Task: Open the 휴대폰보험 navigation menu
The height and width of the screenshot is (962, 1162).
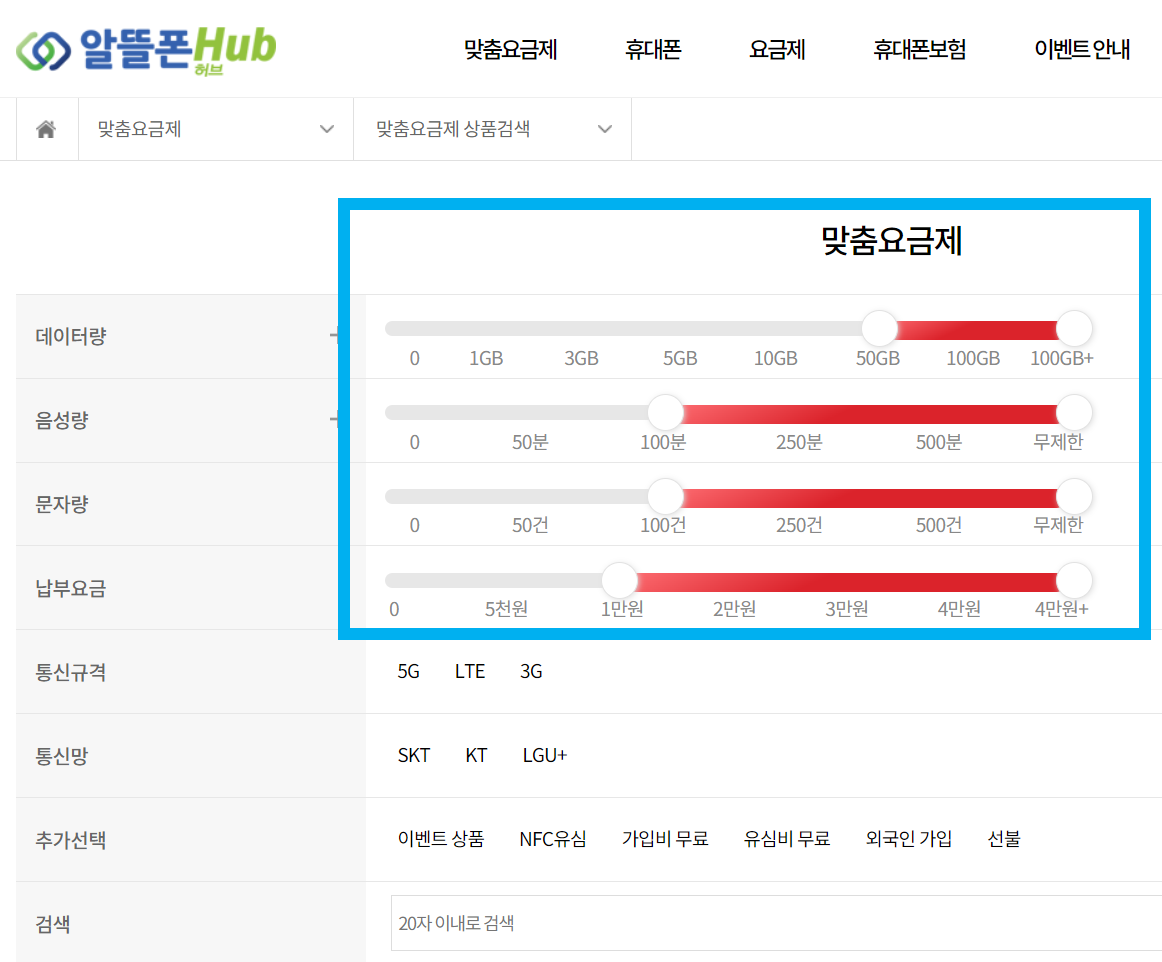Action: (x=918, y=50)
